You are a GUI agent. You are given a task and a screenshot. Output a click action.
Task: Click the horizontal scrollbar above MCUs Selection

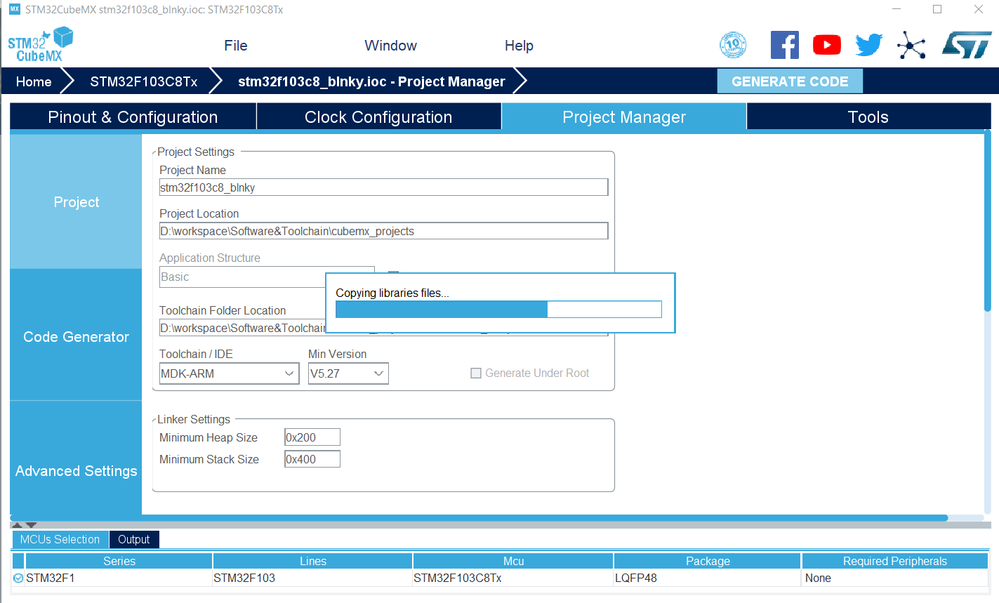(x=479, y=518)
